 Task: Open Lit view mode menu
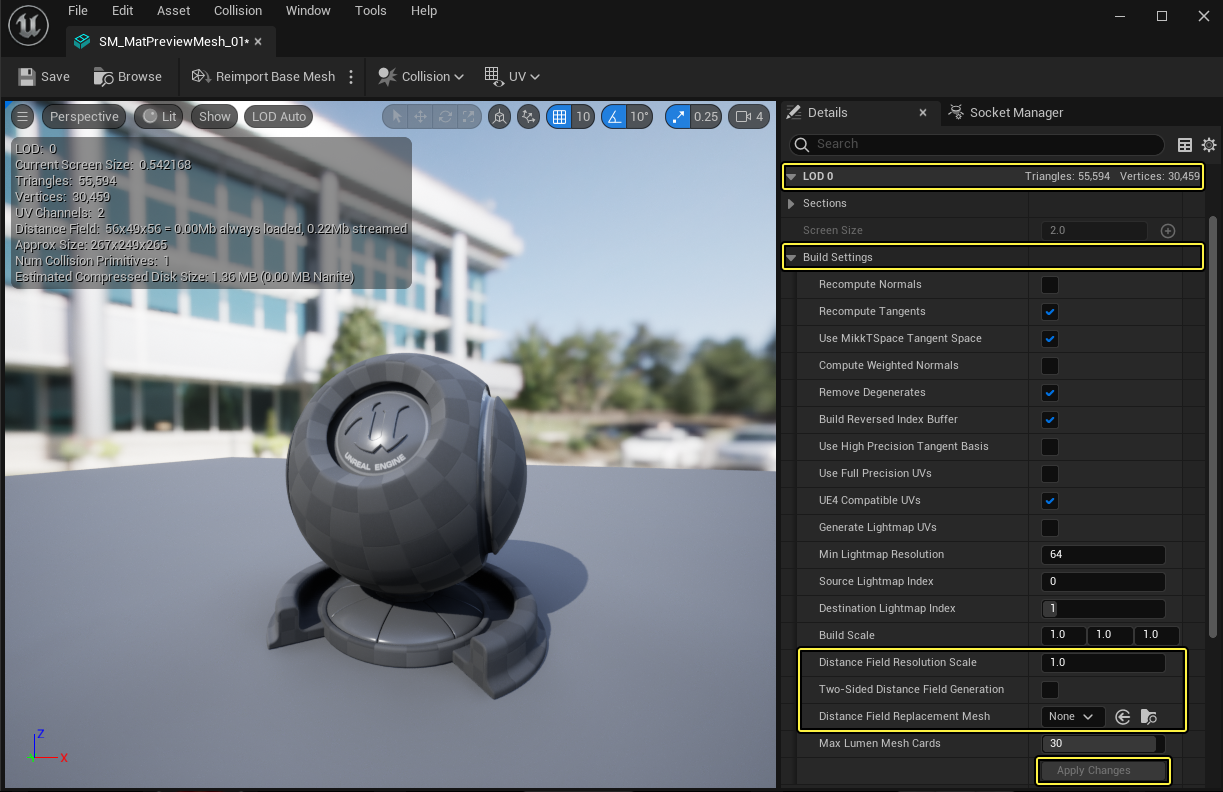click(160, 117)
